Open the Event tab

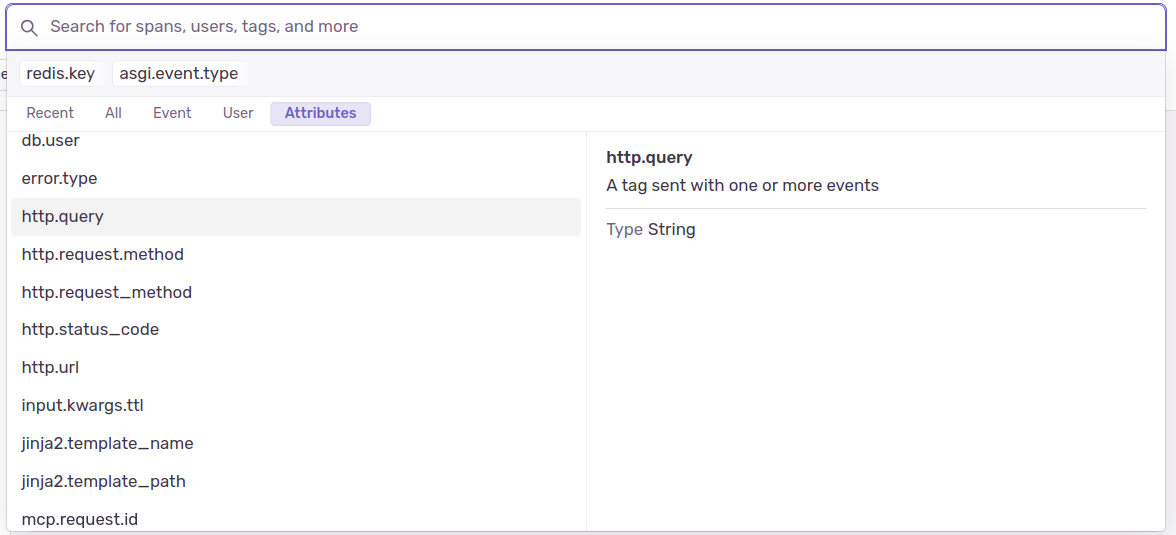click(172, 113)
